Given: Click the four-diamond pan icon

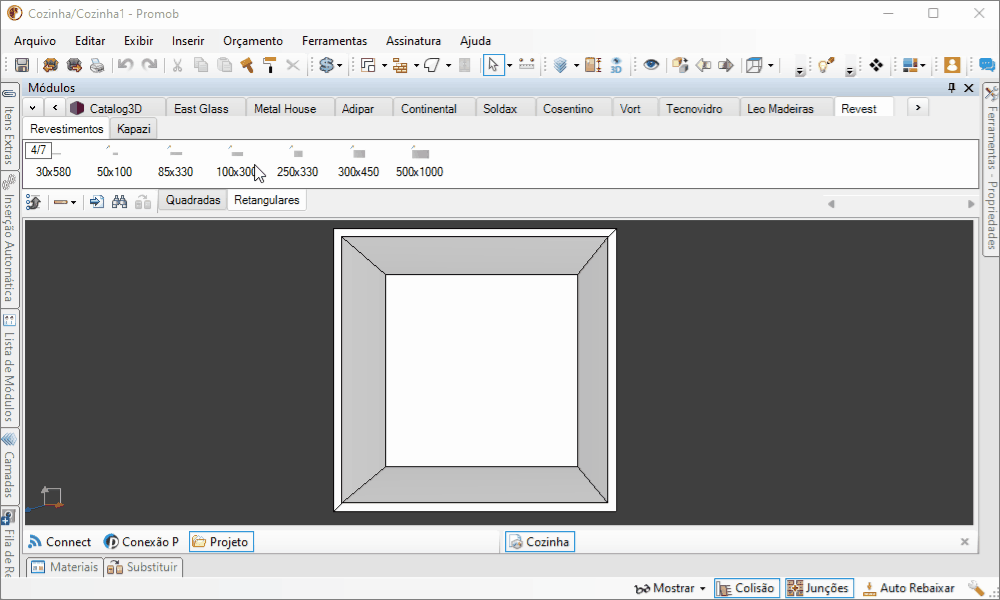Looking at the screenshot, I should (x=876, y=65).
